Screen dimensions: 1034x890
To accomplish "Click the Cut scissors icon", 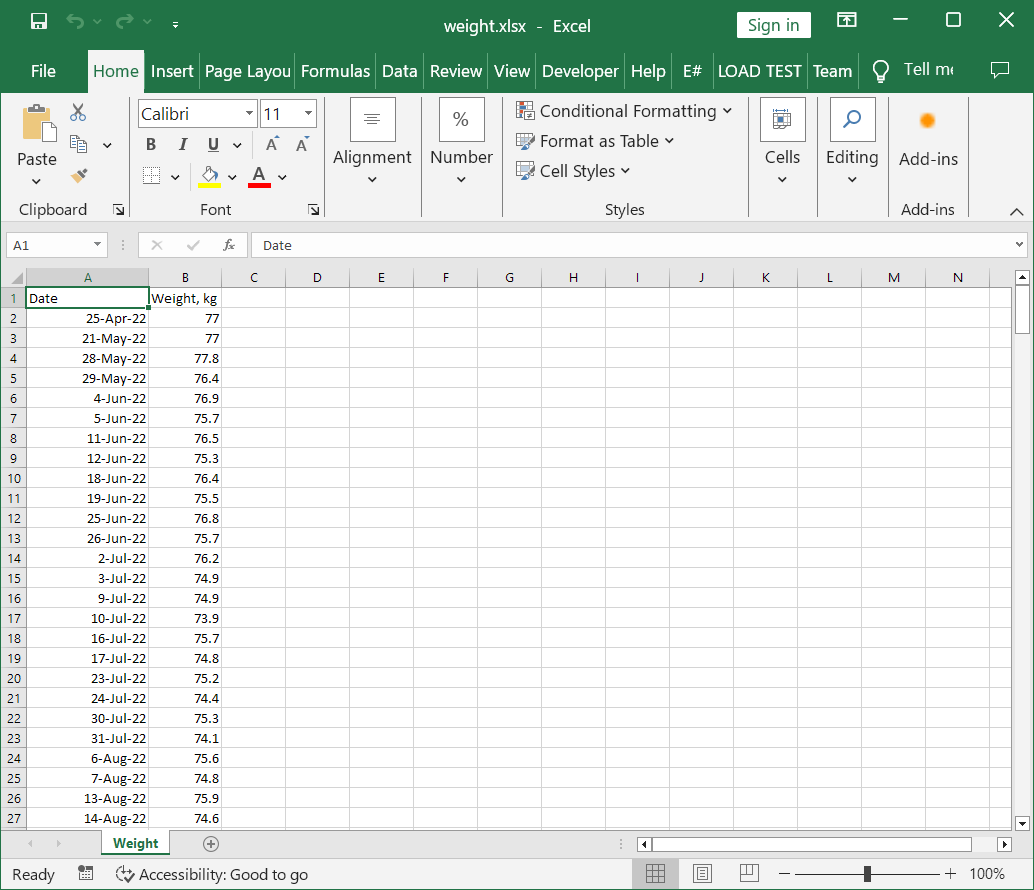I will 78,113.
